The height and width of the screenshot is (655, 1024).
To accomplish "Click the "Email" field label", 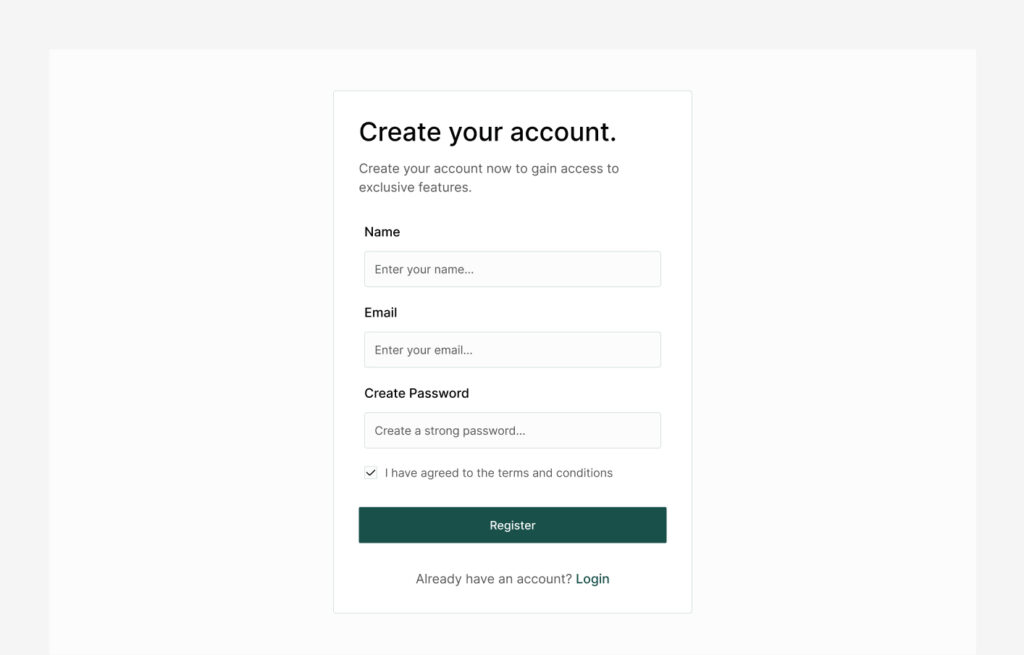I will (x=381, y=313).
